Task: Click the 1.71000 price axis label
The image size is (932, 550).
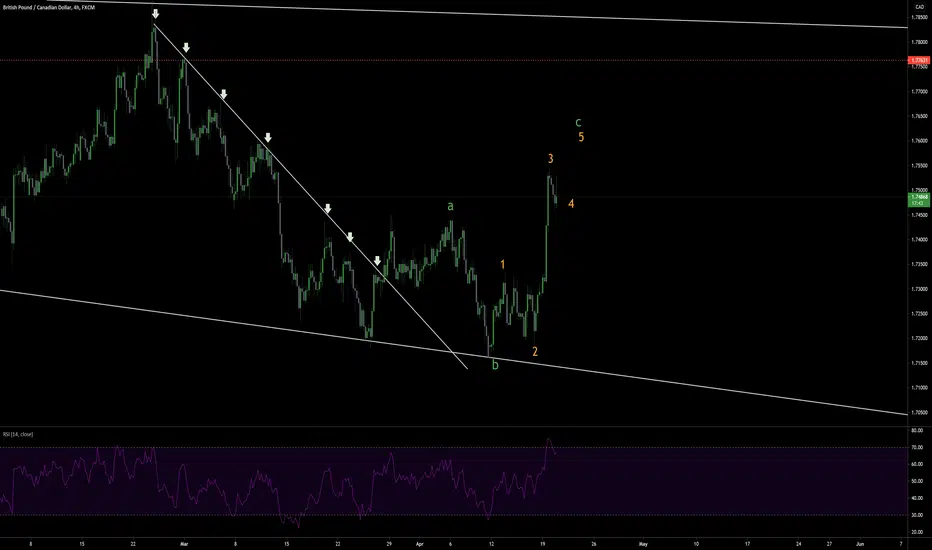Action: tap(919, 388)
